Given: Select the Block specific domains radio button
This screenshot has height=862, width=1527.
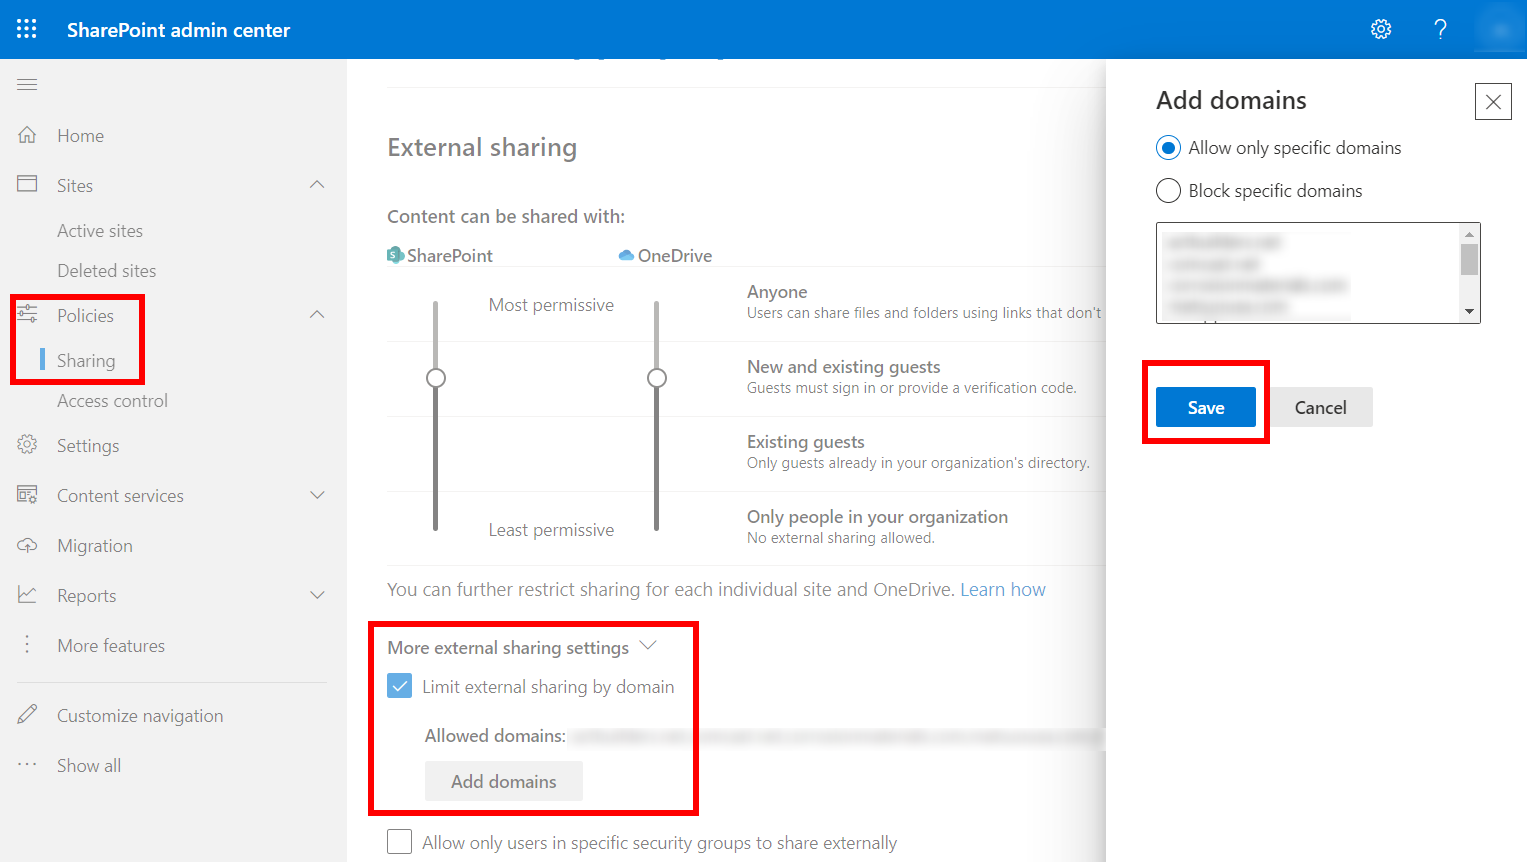Looking at the screenshot, I should (1167, 190).
